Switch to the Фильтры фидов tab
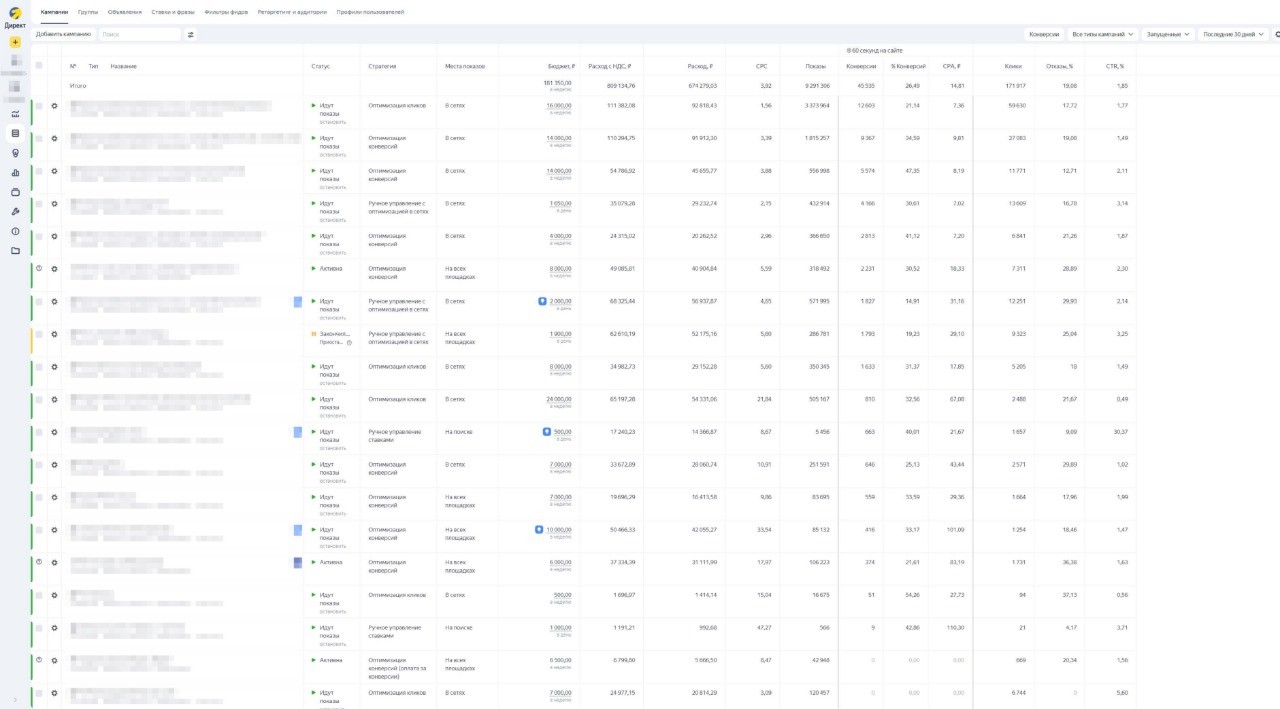Viewport: 1280px width, 709px height. coord(226,12)
